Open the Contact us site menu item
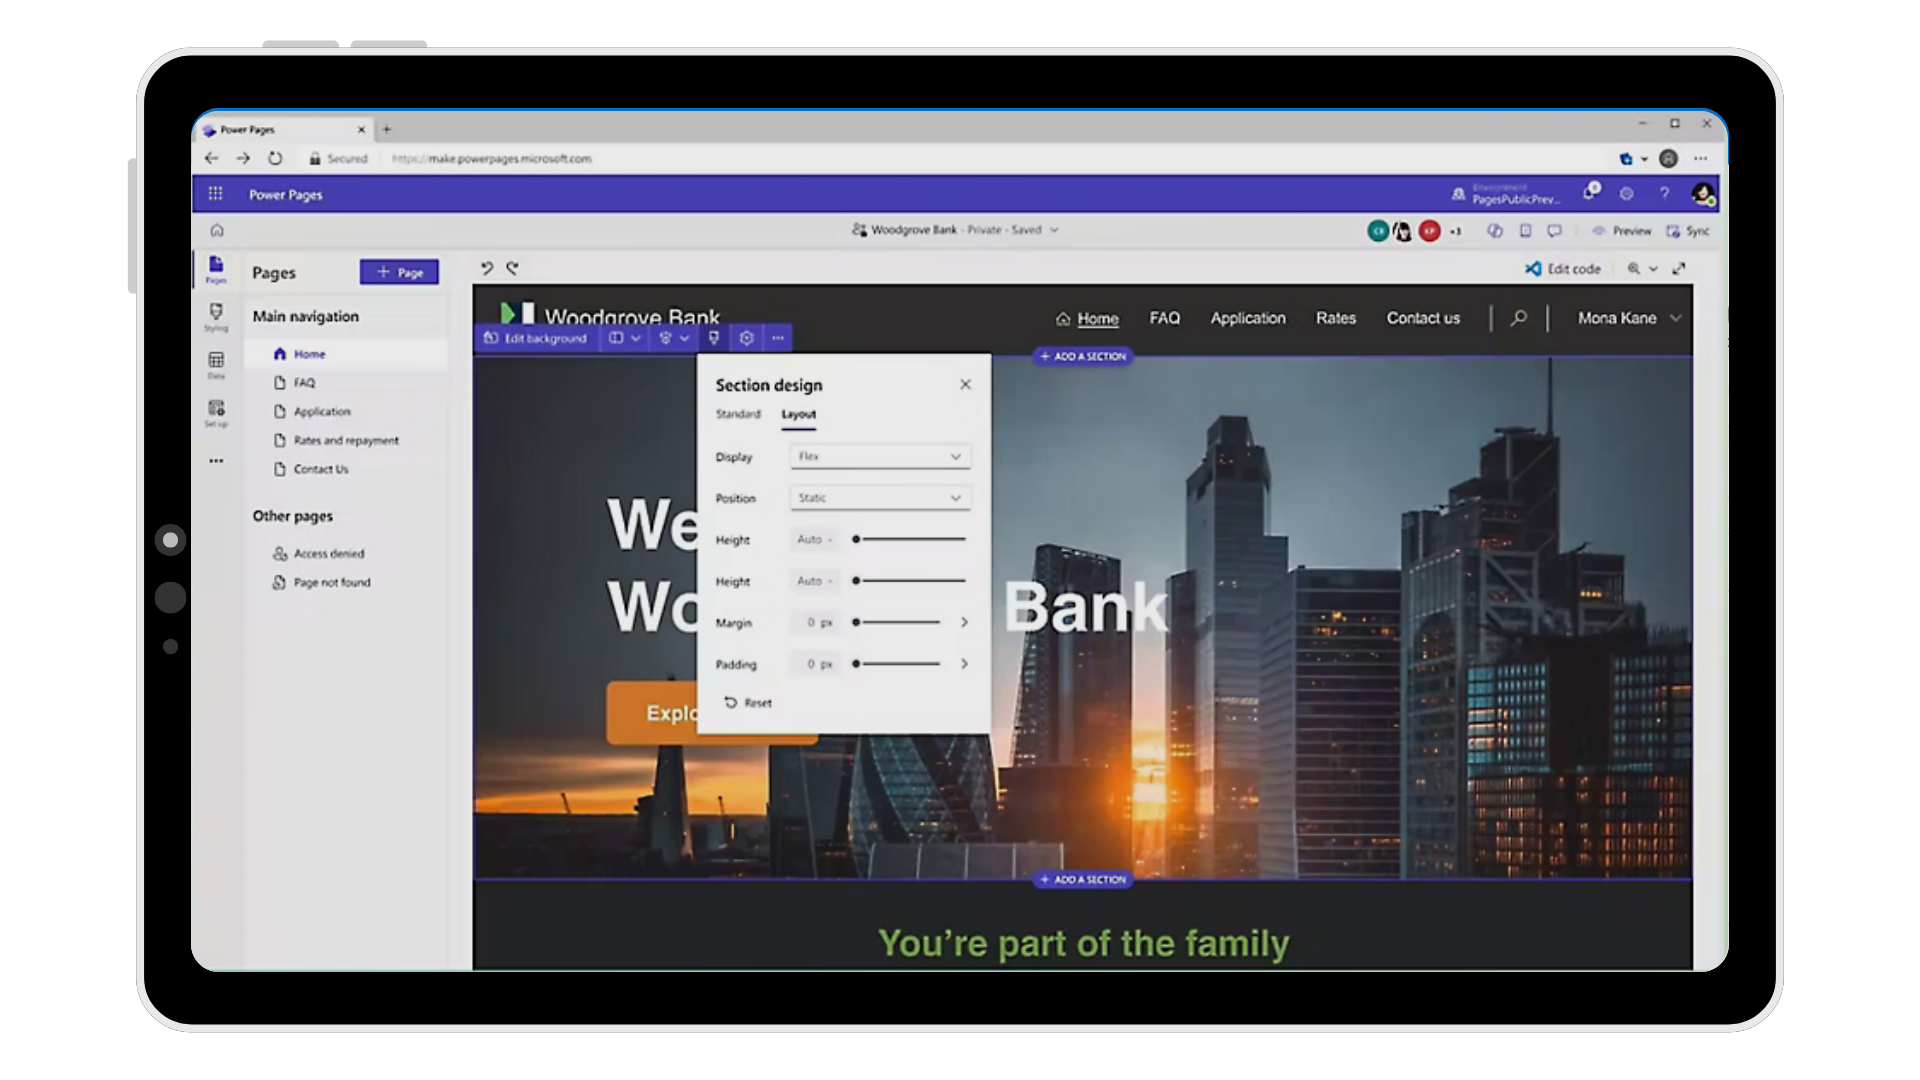The width and height of the screenshot is (1920, 1080). (1423, 318)
